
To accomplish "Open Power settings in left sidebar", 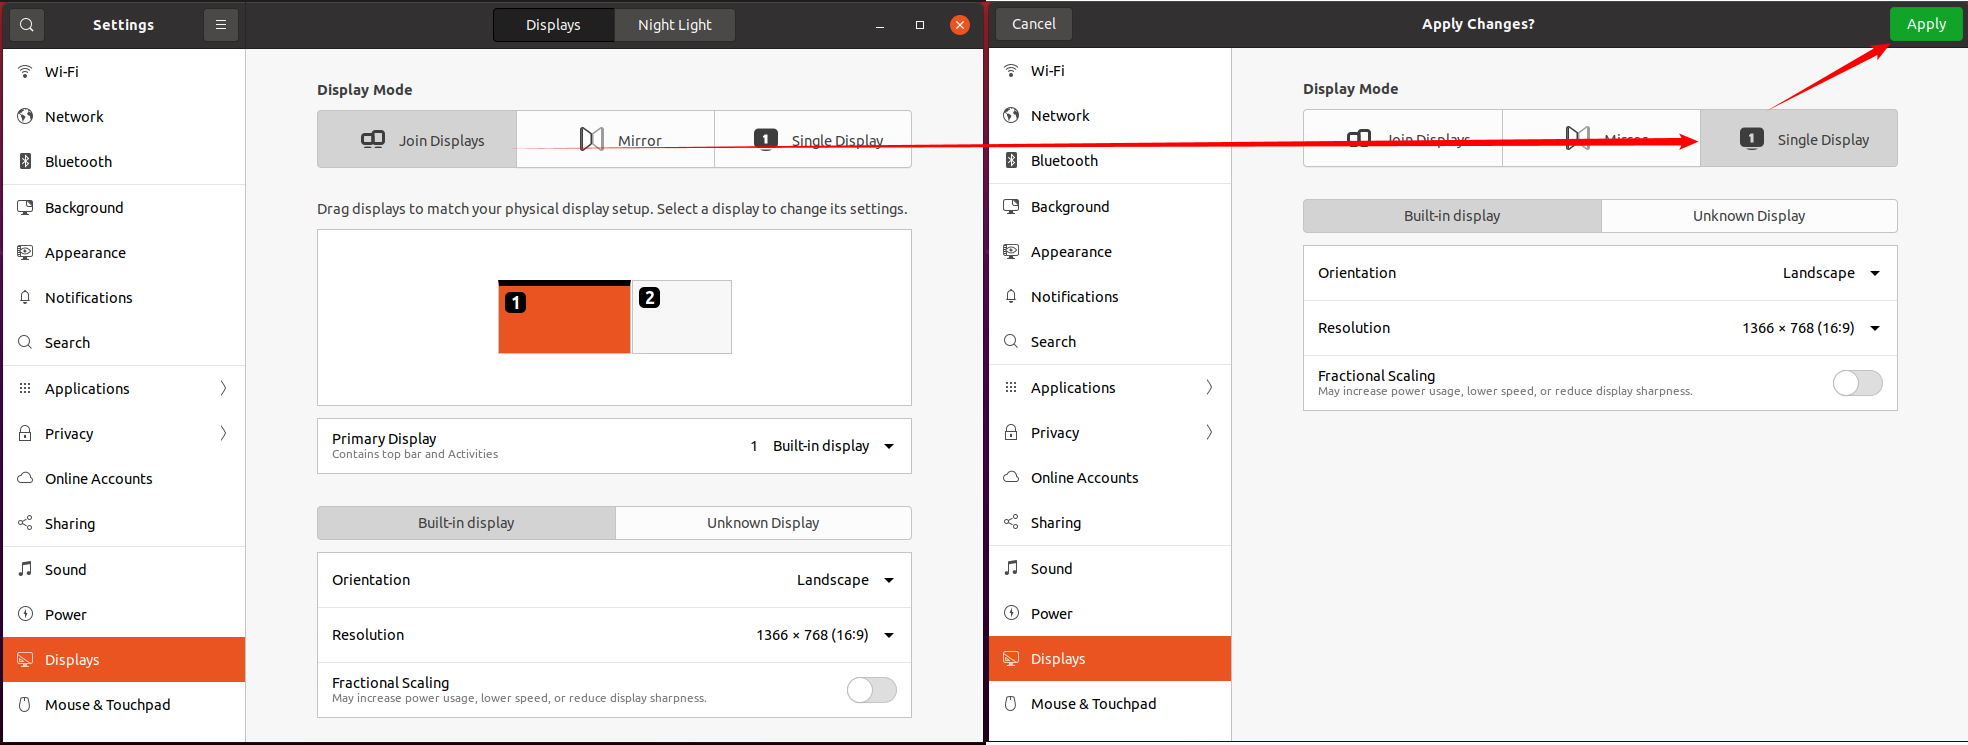I will (124, 615).
